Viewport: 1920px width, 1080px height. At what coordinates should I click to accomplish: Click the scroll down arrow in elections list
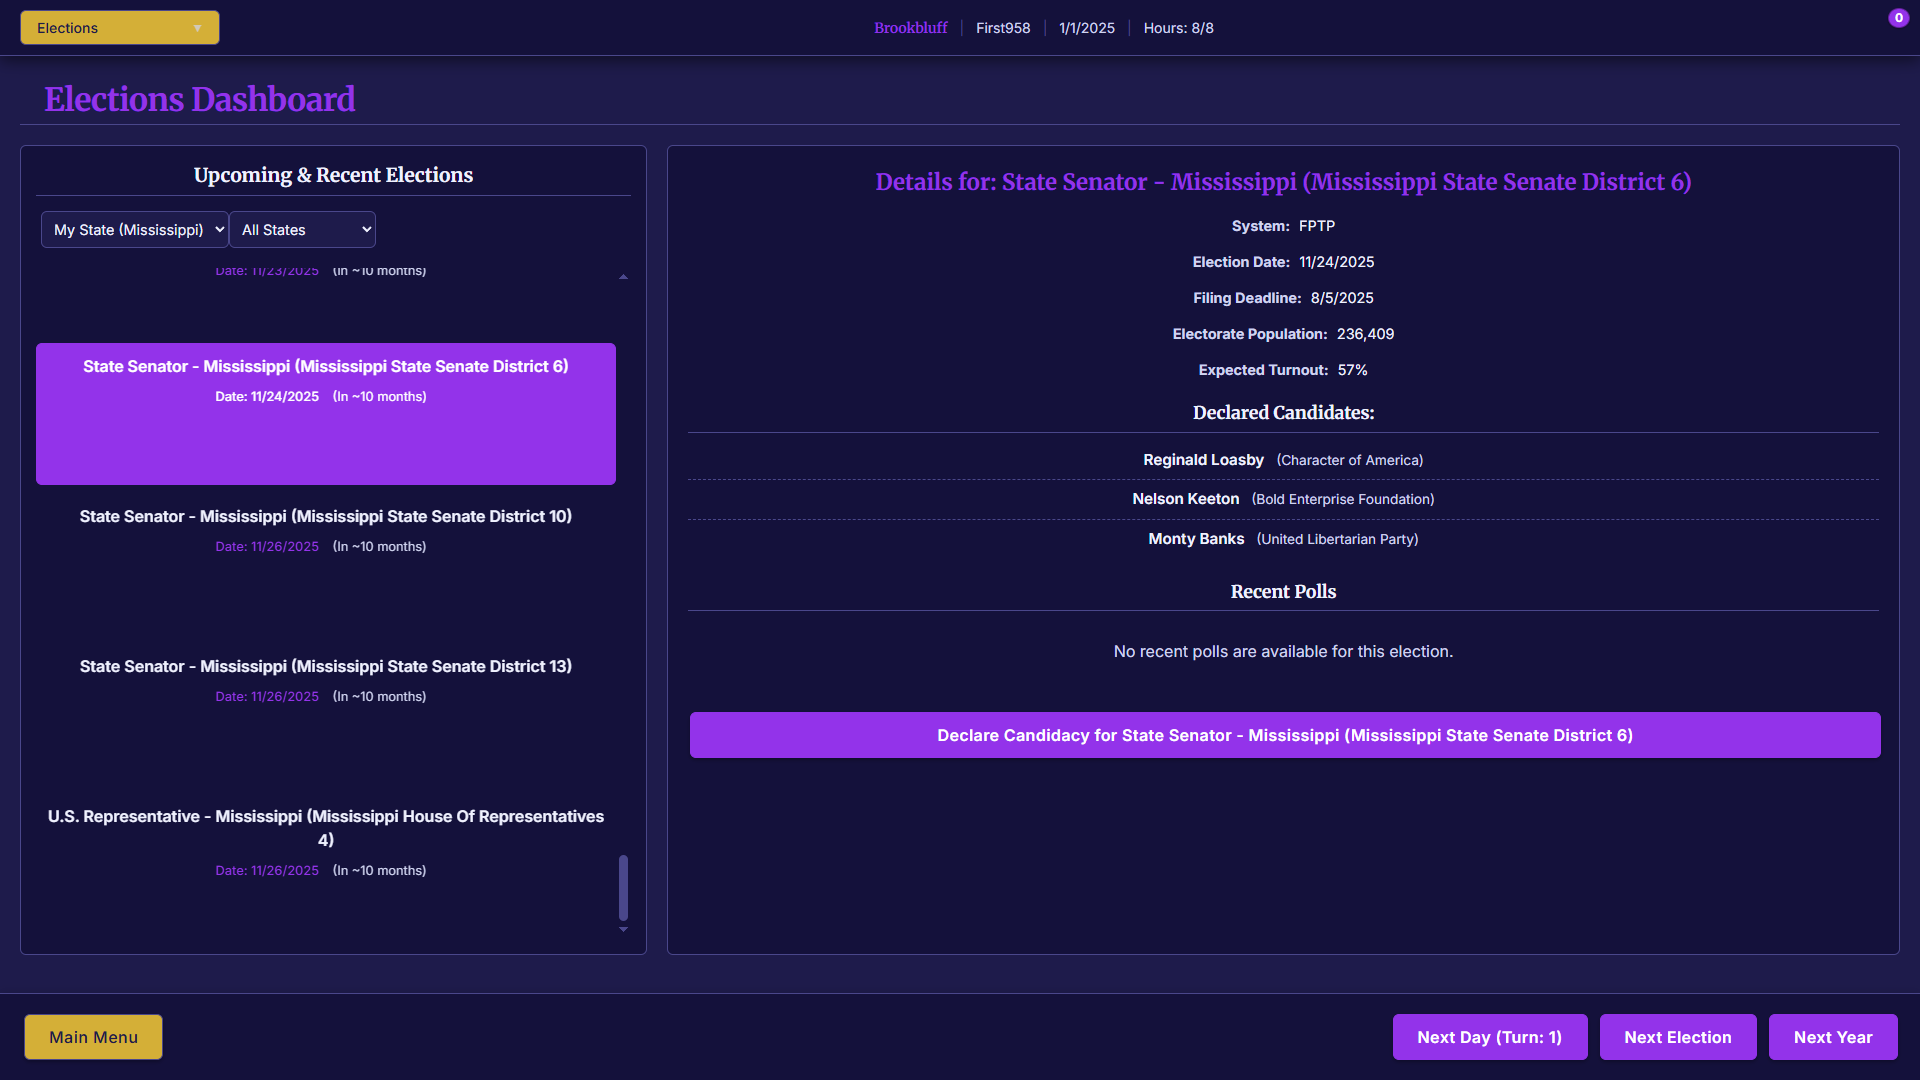click(x=623, y=930)
